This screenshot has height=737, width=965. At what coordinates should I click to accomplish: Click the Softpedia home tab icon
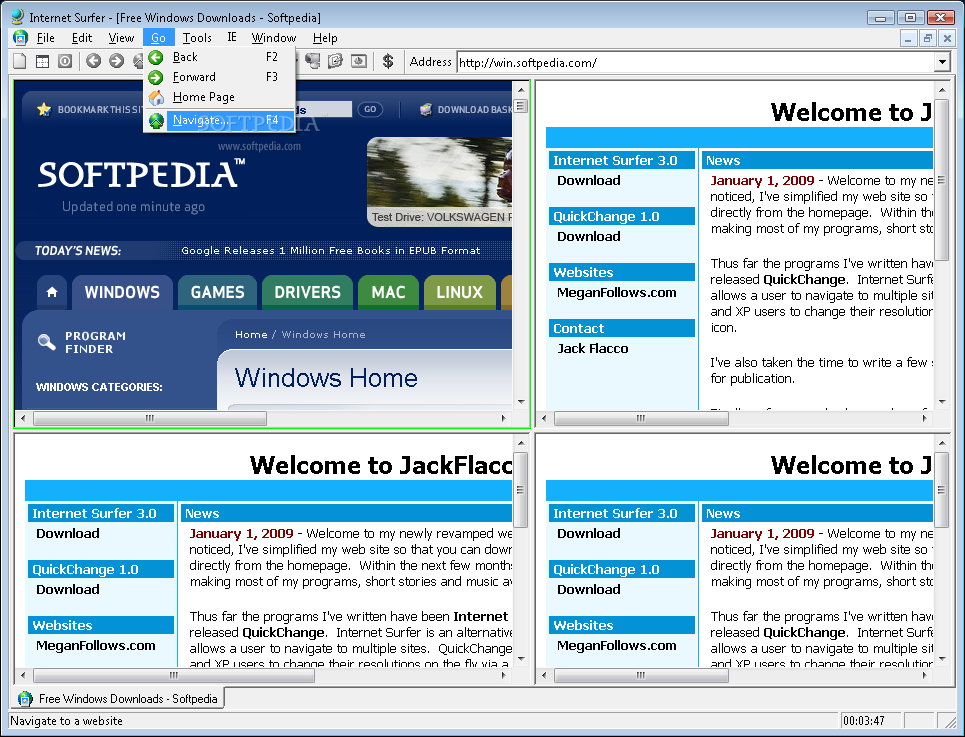52,292
